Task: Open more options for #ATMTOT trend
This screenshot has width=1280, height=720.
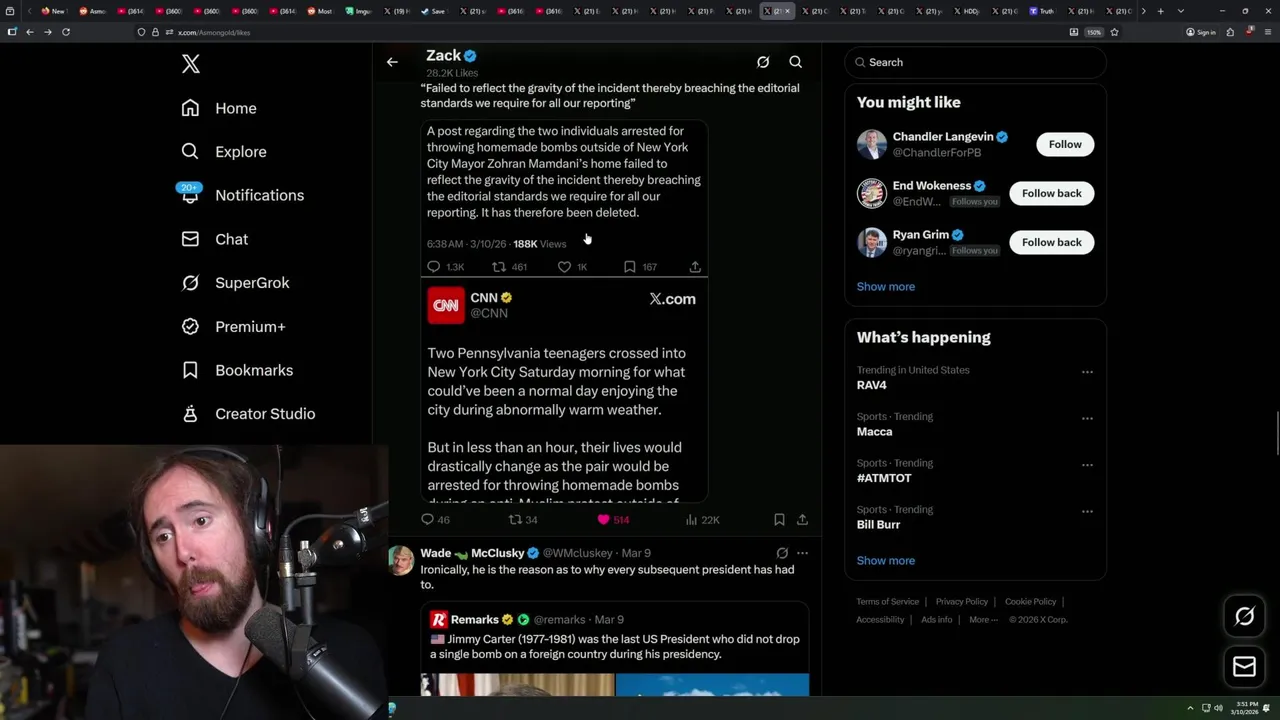Action: (x=1087, y=465)
